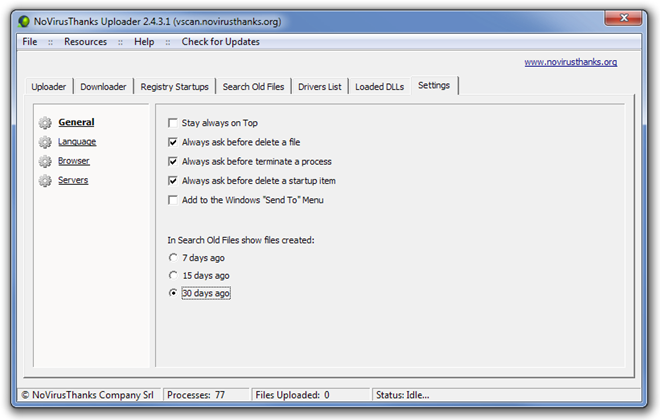Open the www.novirusthanks.org link
660x420 pixels.
[x=571, y=62]
